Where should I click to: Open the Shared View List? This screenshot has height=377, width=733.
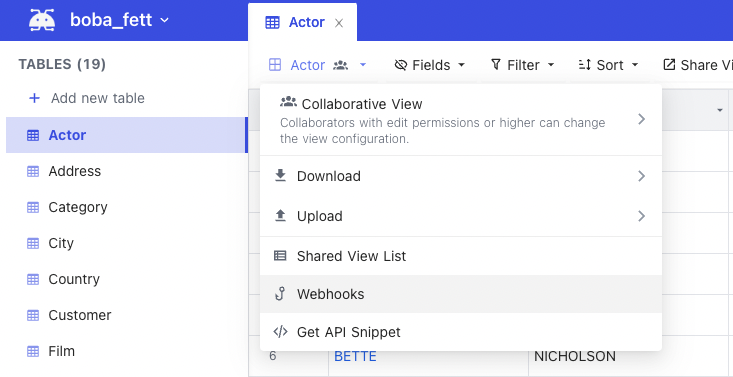tap(461, 256)
